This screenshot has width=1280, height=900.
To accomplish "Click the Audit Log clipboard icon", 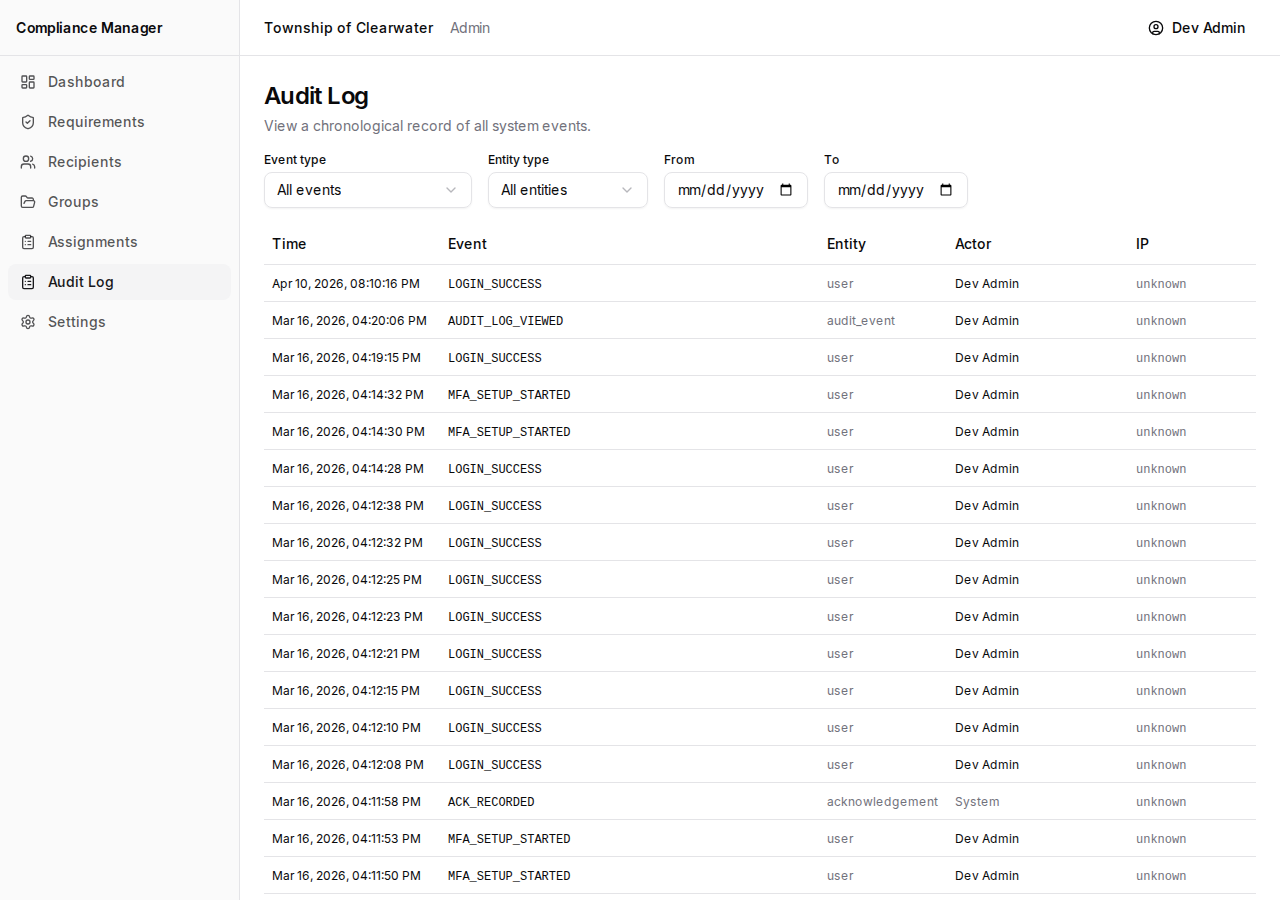I will (x=28, y=282).
